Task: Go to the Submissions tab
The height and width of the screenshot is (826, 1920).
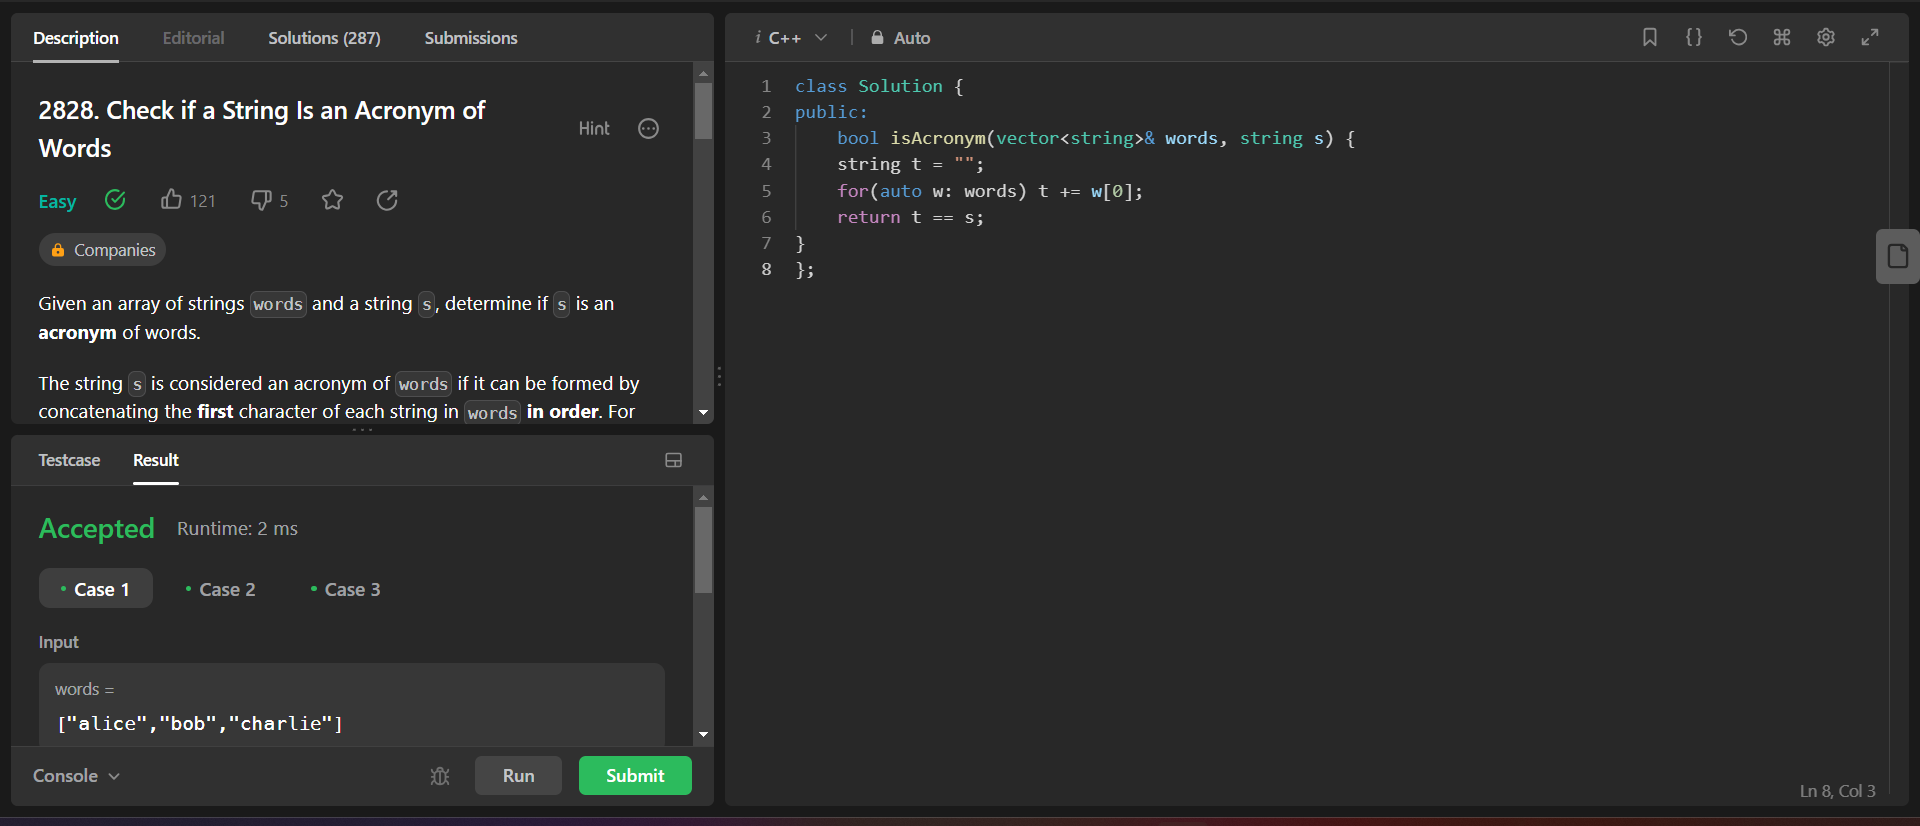Action: tap(471, 38)
